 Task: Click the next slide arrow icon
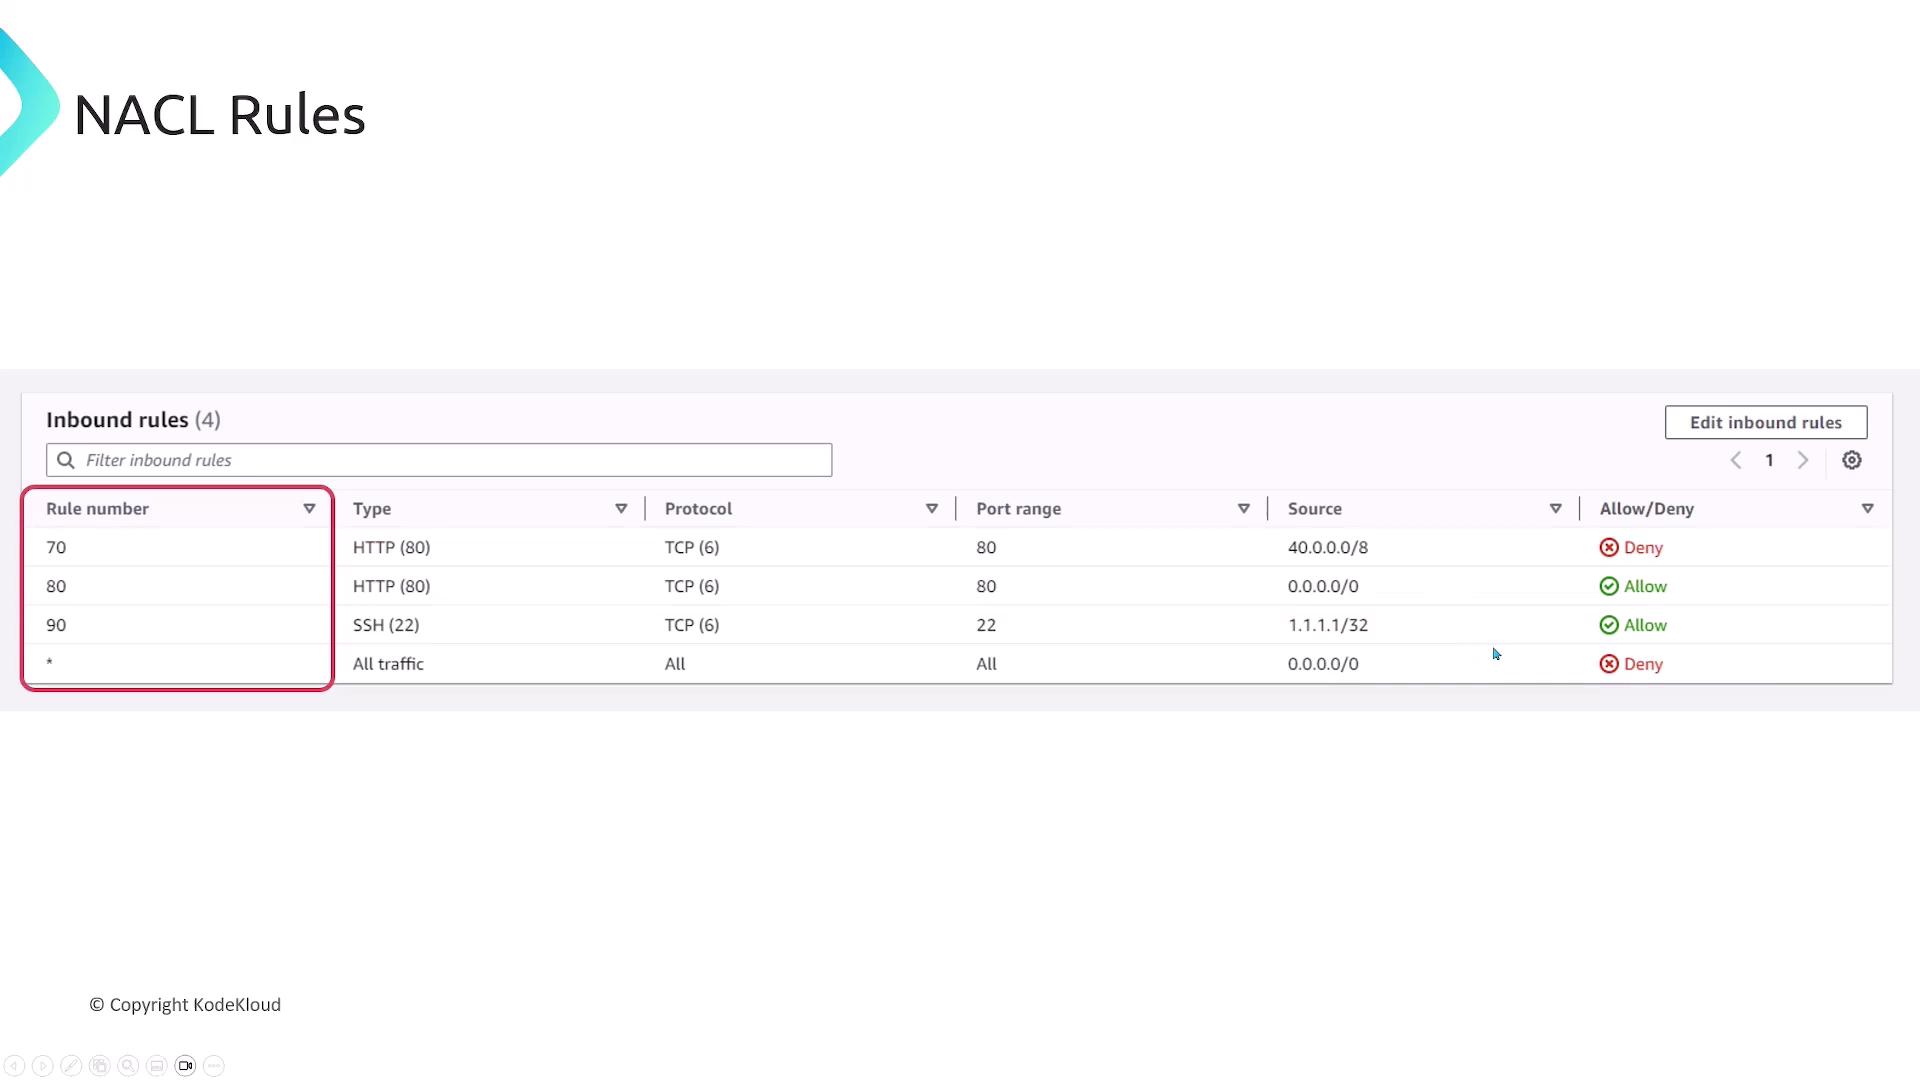pyautogui.click(x=43, y=1066)
